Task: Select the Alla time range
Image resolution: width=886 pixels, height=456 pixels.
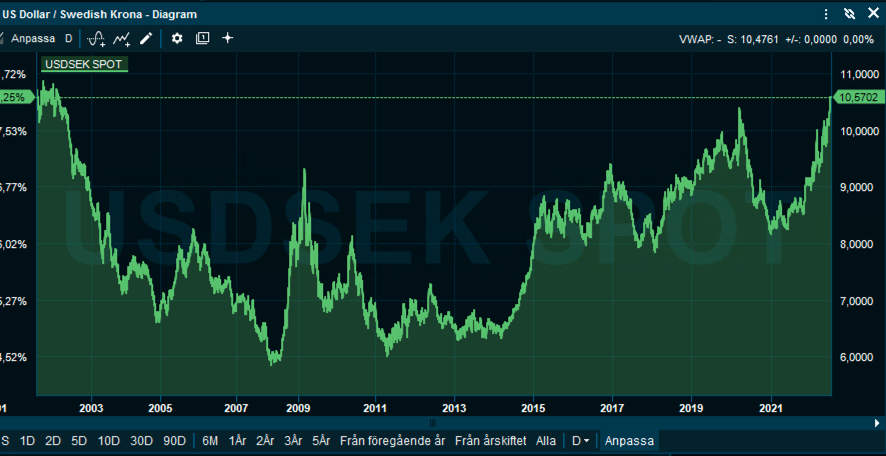Action: (x=546, y=440)
